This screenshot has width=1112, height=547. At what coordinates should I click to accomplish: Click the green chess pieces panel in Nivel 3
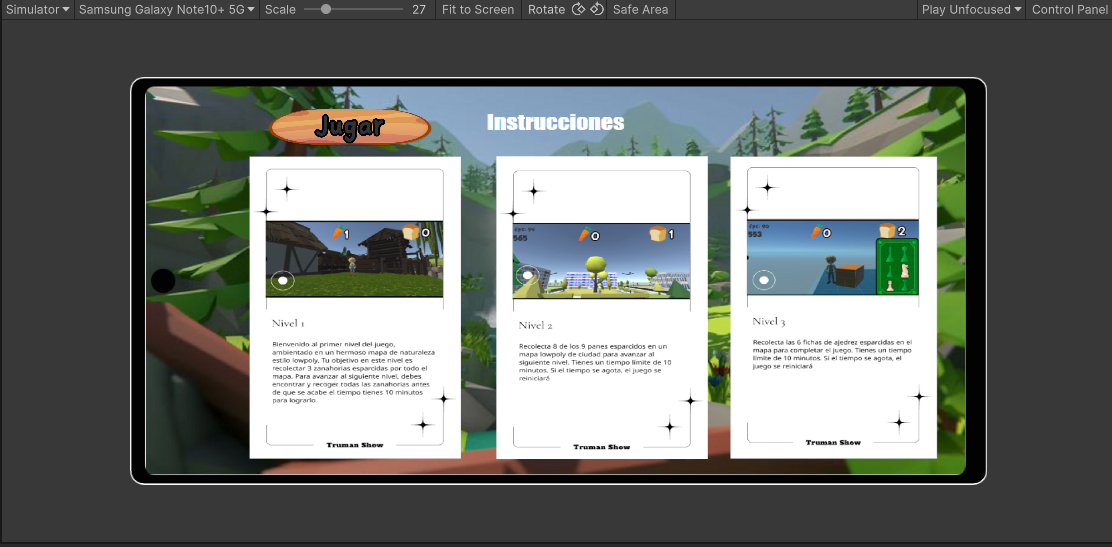[897, 267]
